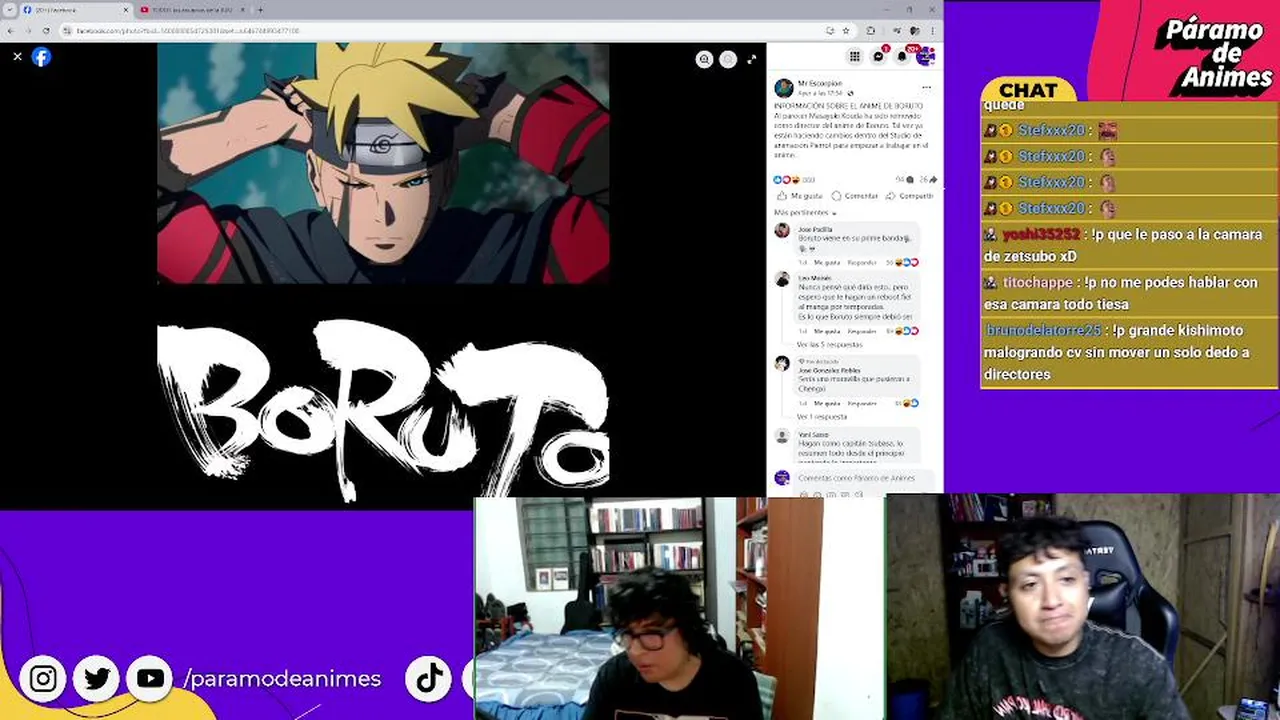Open Chrome extensions puzzle icon
The image size is (1280, 720).
871,31
